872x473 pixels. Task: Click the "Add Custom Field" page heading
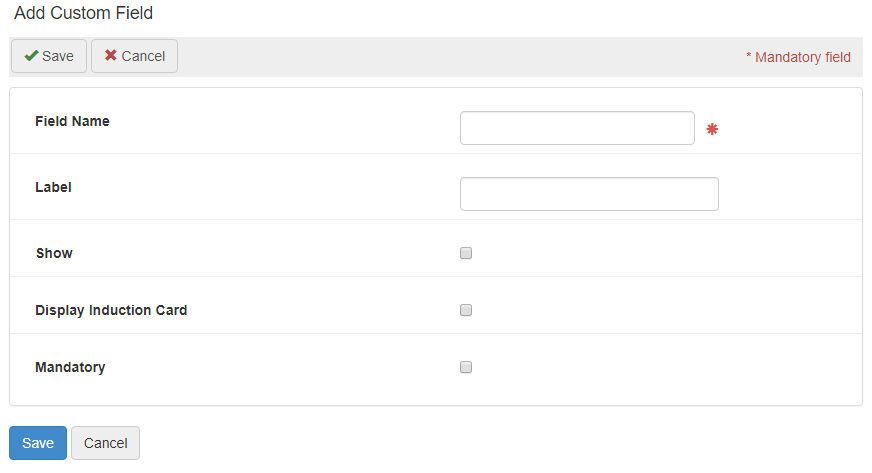tap(83, 13)
